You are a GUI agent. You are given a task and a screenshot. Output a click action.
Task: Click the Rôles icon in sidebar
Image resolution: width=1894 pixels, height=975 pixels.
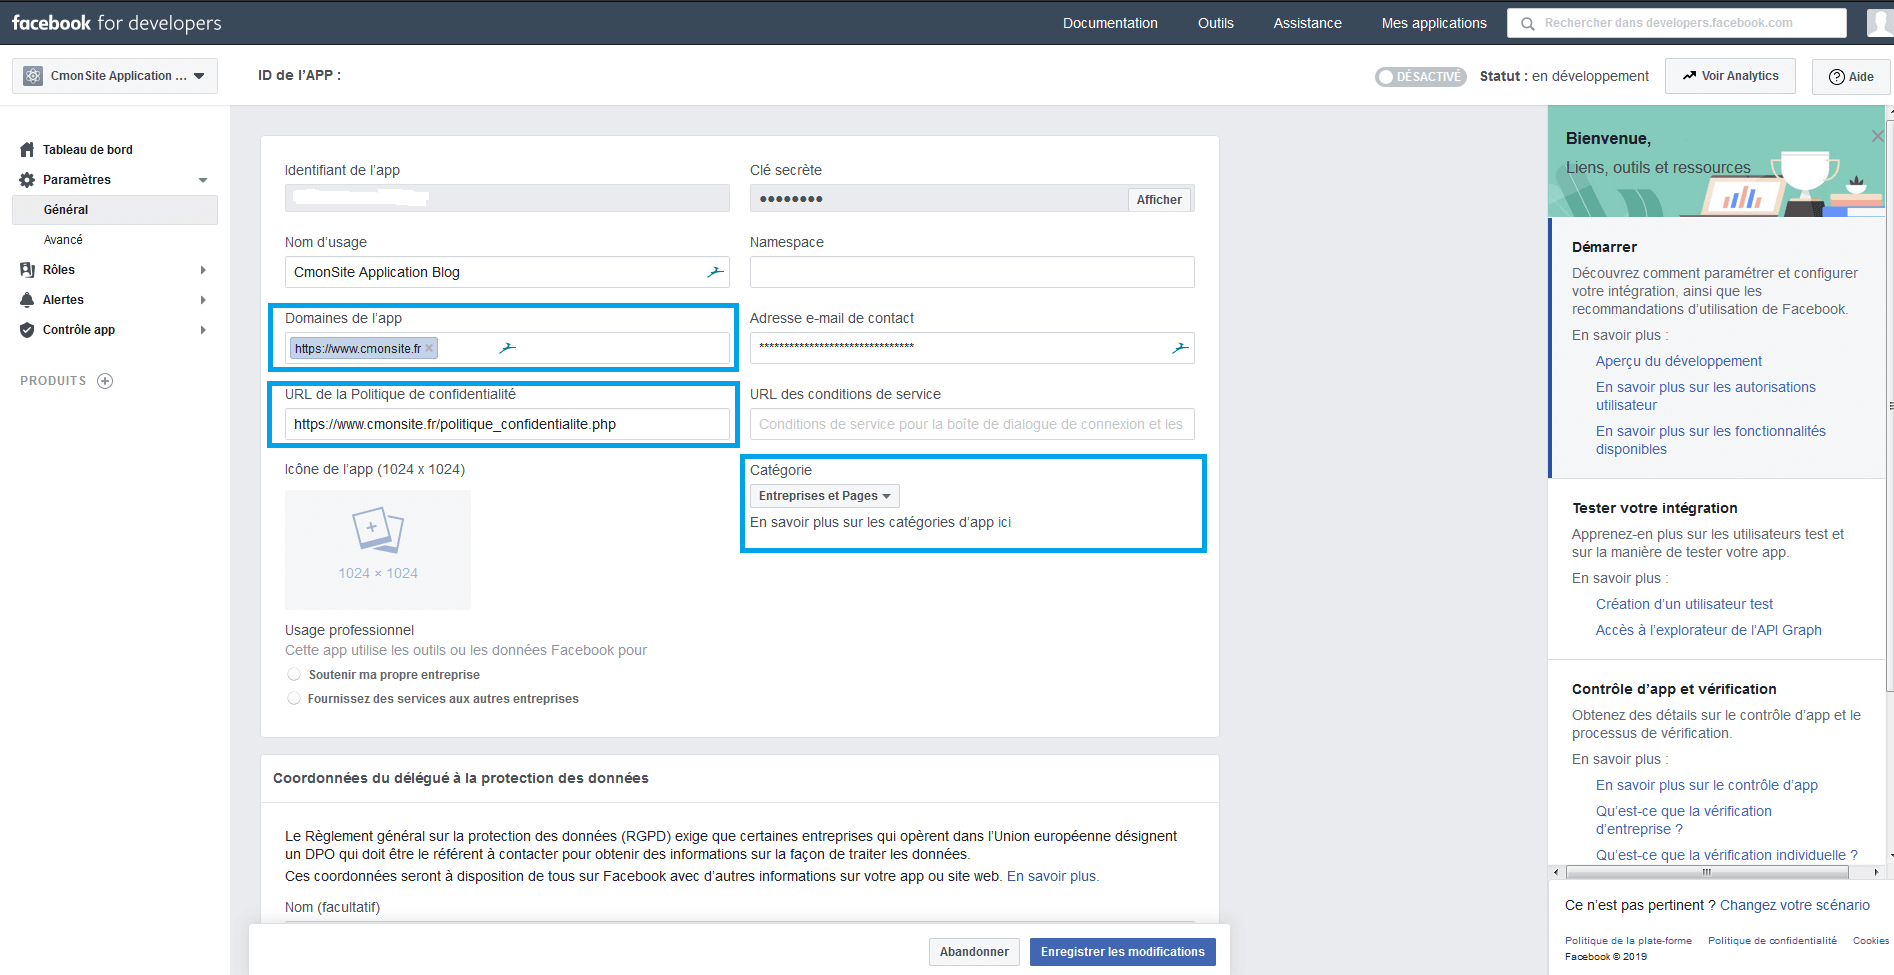[x=27, y=270]
